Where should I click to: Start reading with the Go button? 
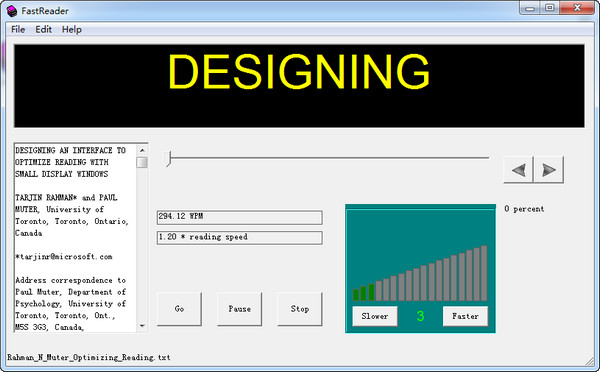click(179, 309)
